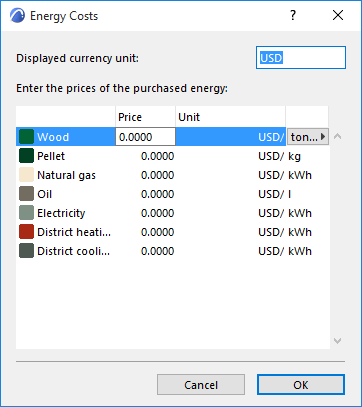The height and width of the screenshot is (407, 362).
Task: Click the list scroll down arrow
Action: [337, 341]
